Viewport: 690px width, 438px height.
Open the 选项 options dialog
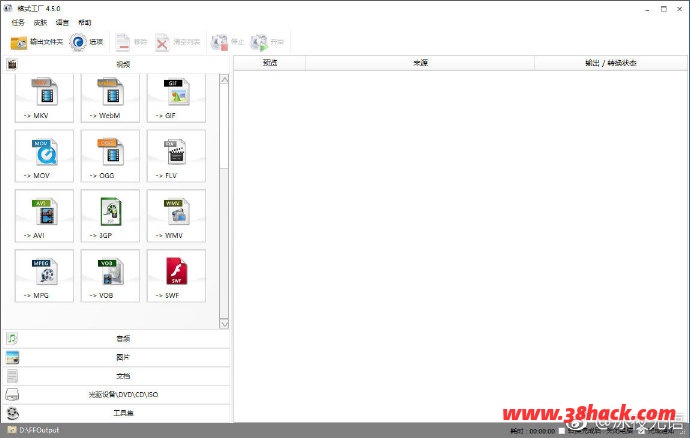(x=86, y=42)
